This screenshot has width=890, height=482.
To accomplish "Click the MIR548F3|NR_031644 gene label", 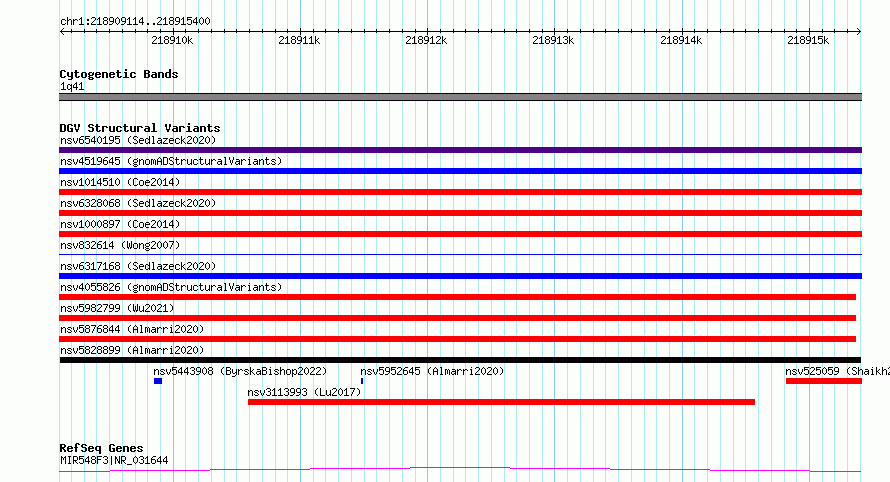I will click(114, 460).
